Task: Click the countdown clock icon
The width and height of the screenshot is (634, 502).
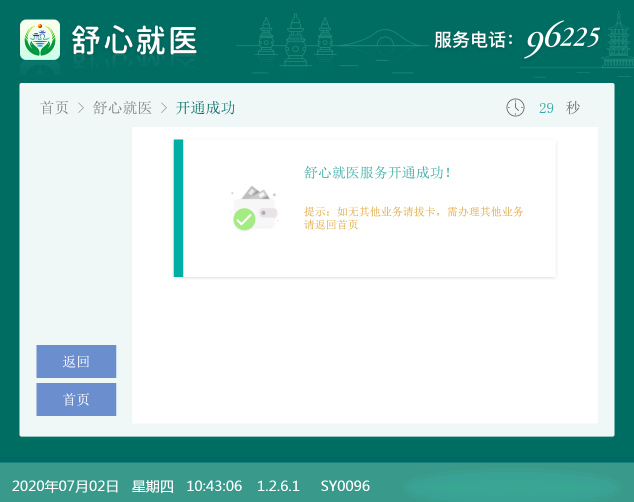Action: tap(515, 108)
